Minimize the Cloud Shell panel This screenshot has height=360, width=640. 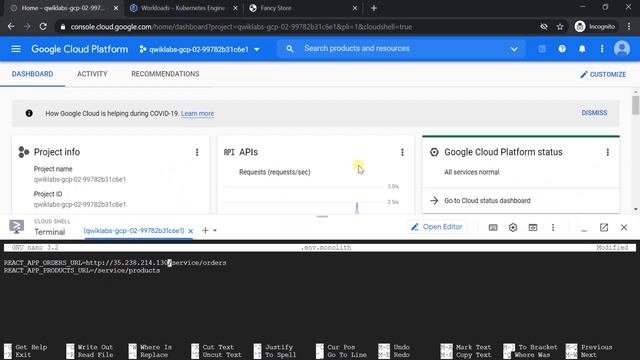[x=584, y=229]
